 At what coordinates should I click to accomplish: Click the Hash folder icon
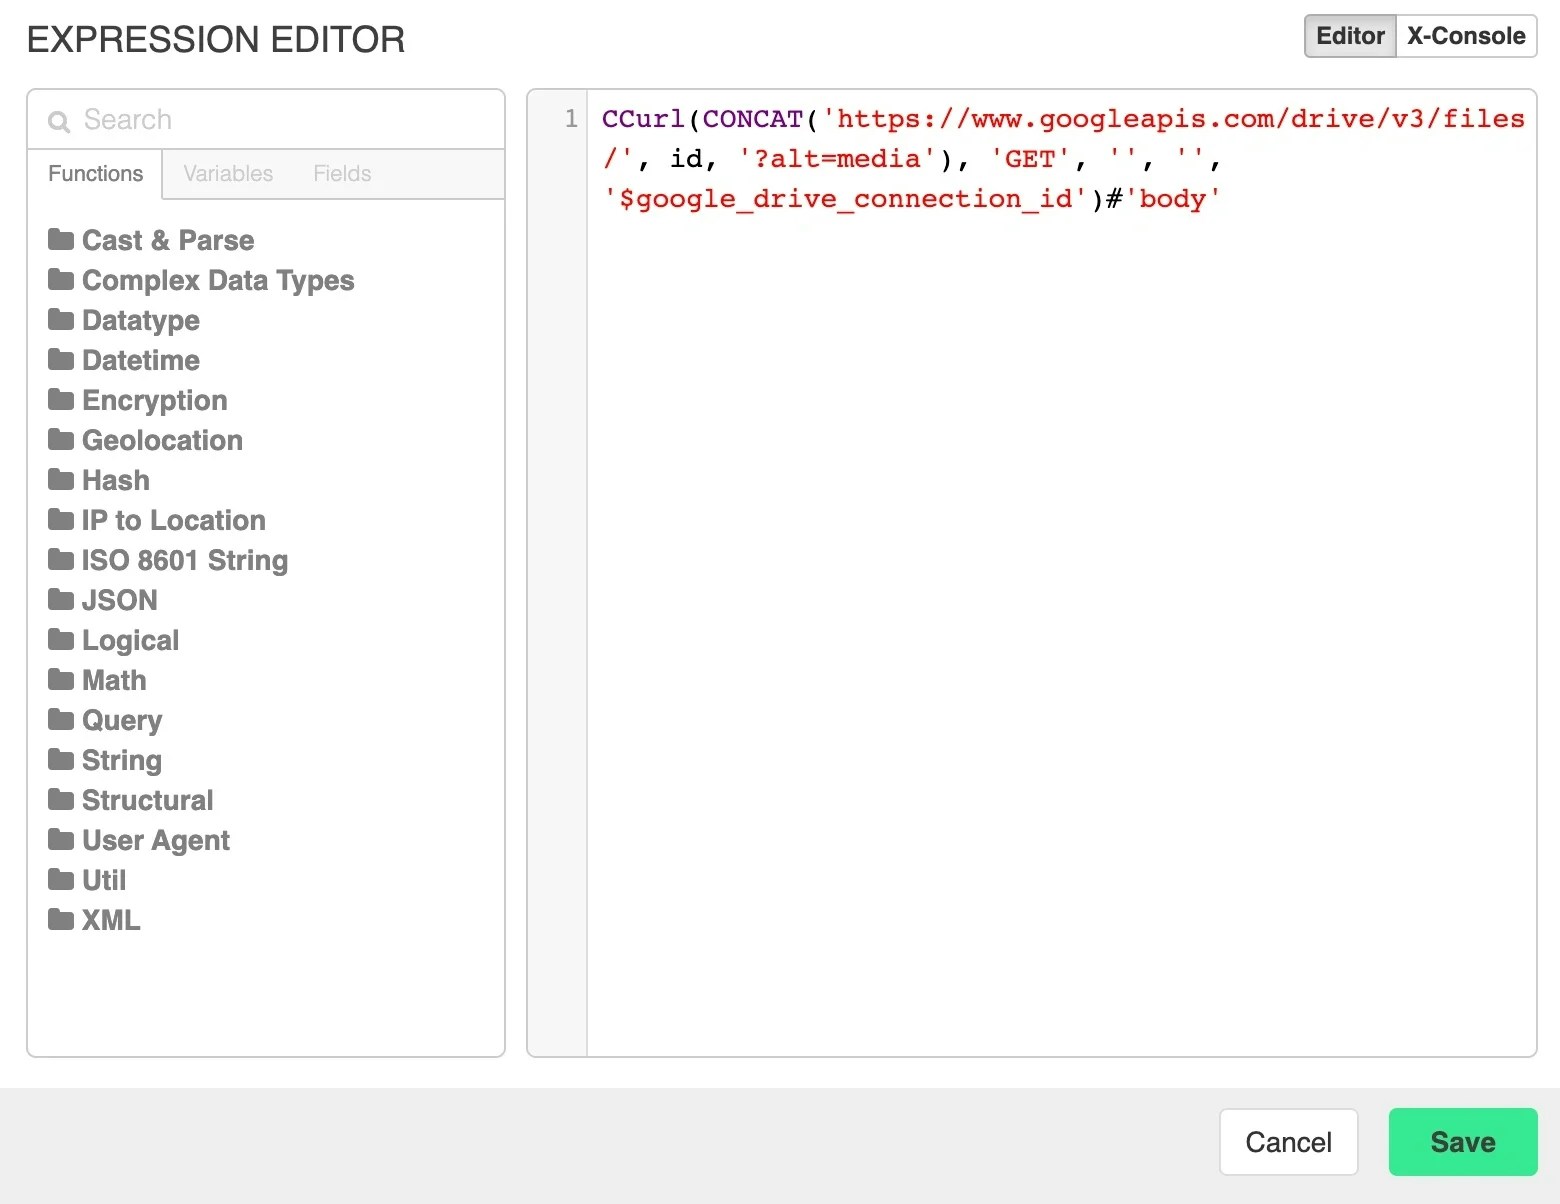(60, 480)
